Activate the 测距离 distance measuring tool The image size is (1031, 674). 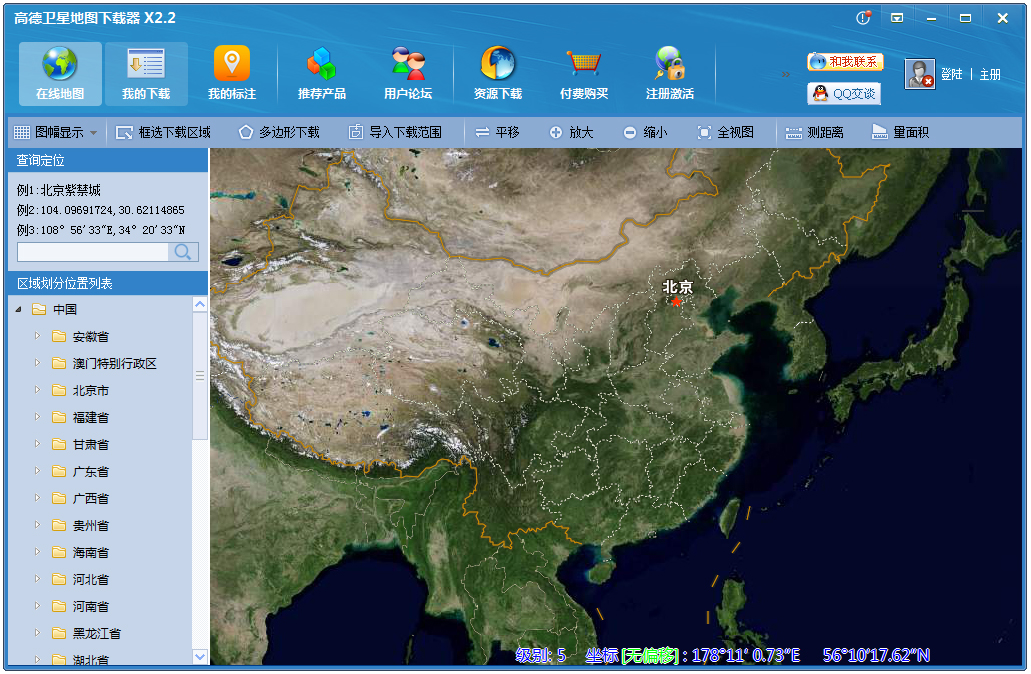pyautogui.click(x=815, y=132)
